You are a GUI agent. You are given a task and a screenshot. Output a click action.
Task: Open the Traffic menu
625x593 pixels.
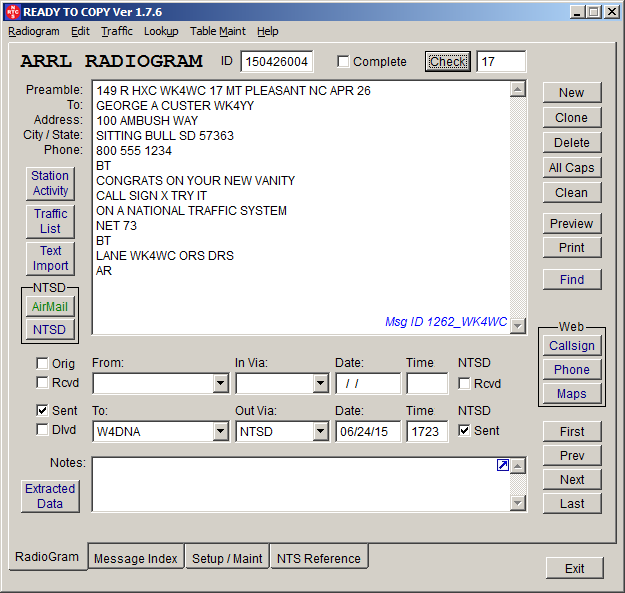117,31
